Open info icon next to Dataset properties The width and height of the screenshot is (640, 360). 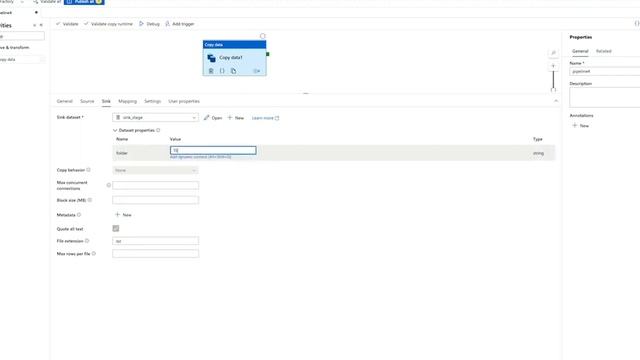[158, 130]
